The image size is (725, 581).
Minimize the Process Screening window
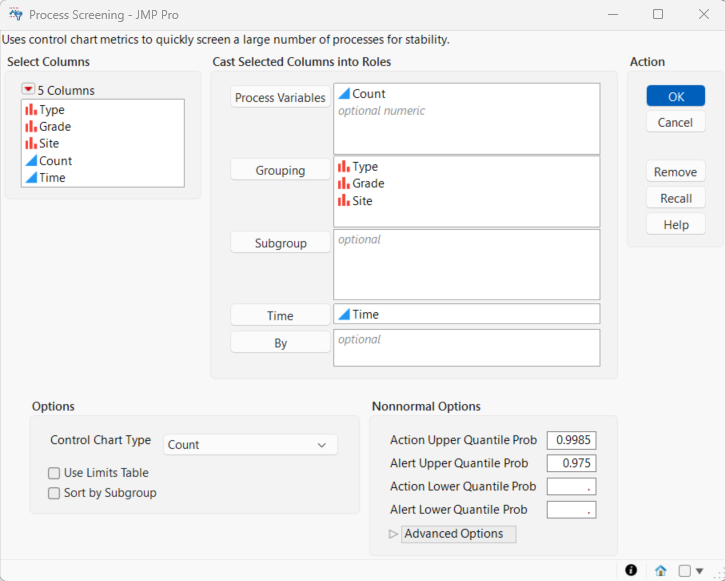point(613,14)
